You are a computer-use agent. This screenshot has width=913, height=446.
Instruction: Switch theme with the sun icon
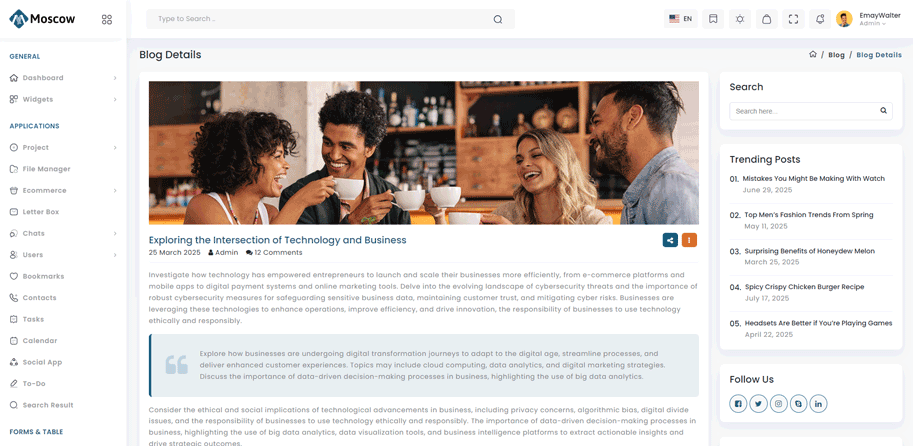pyautogui.click(x=740, y=19)
